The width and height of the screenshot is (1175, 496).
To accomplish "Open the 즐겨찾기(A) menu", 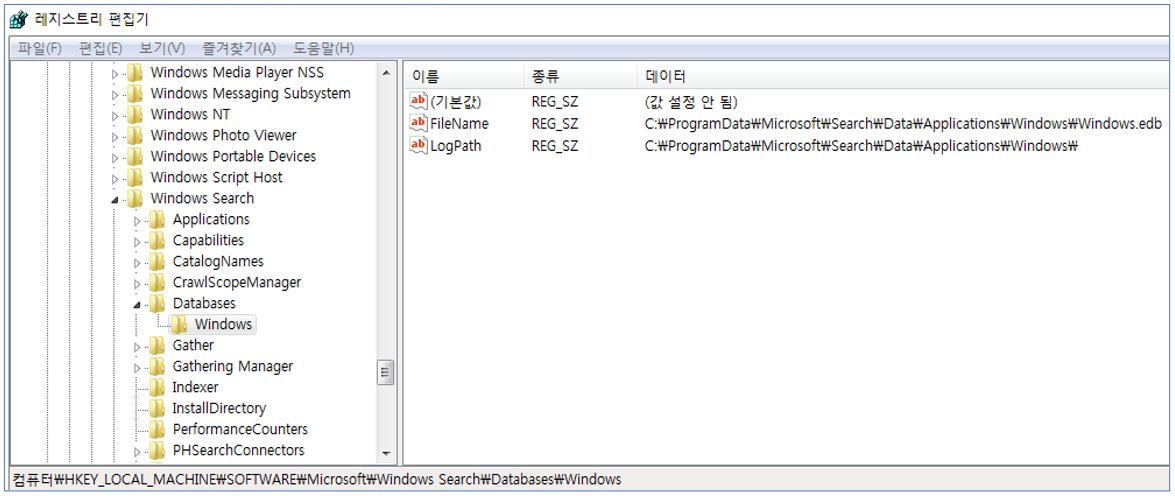I will [x=238, y=48].
